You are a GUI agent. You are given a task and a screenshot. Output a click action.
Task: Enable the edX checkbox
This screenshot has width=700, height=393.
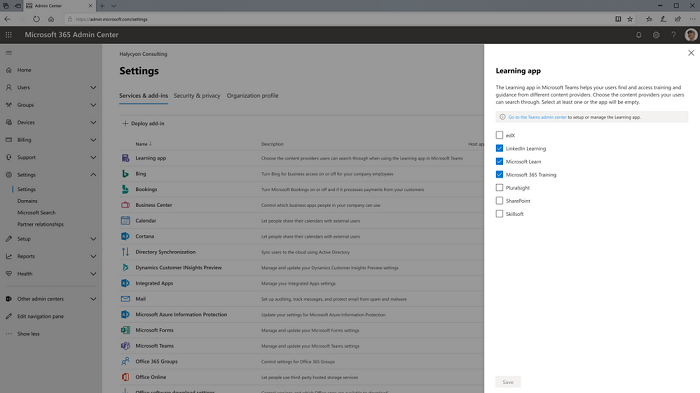499,135
